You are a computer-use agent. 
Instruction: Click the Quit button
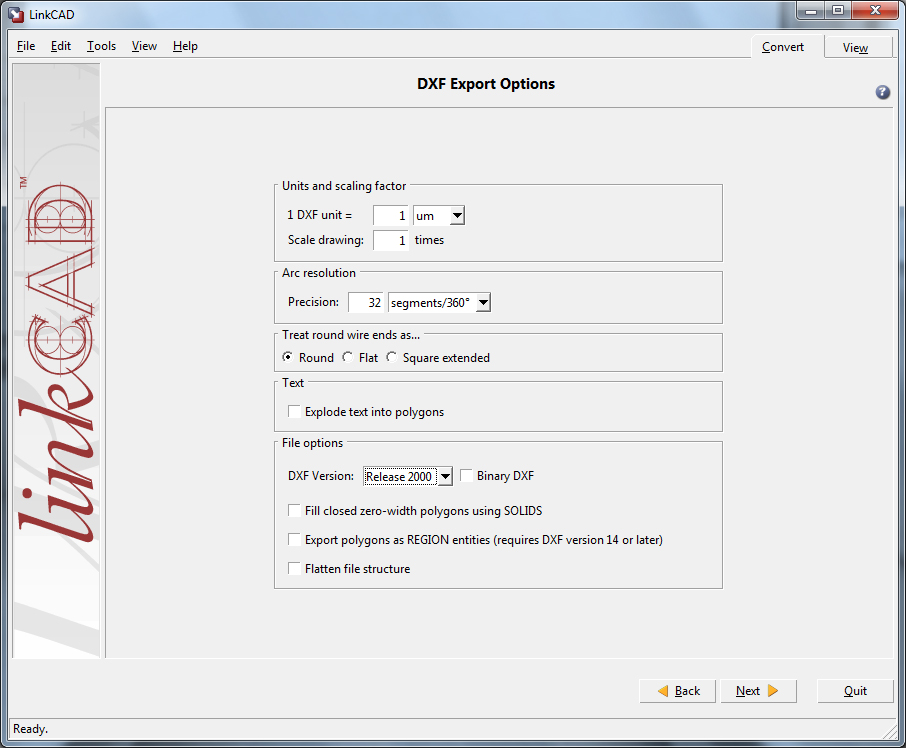click(855, 691)
